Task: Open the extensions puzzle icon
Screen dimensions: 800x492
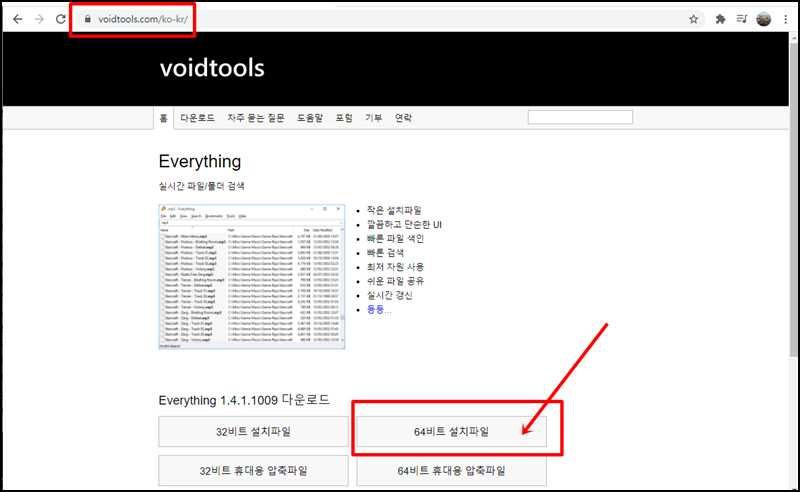Action: [x=720, y=19]
